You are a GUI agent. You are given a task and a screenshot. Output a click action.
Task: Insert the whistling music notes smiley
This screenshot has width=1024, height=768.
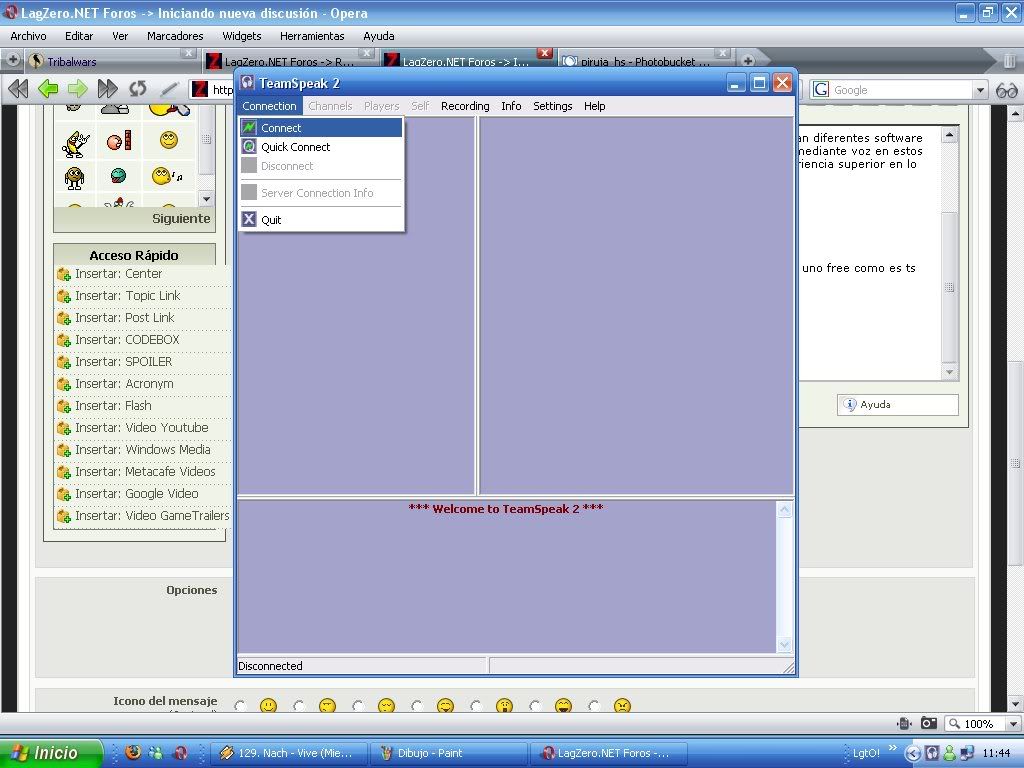[x=167, y=176]
